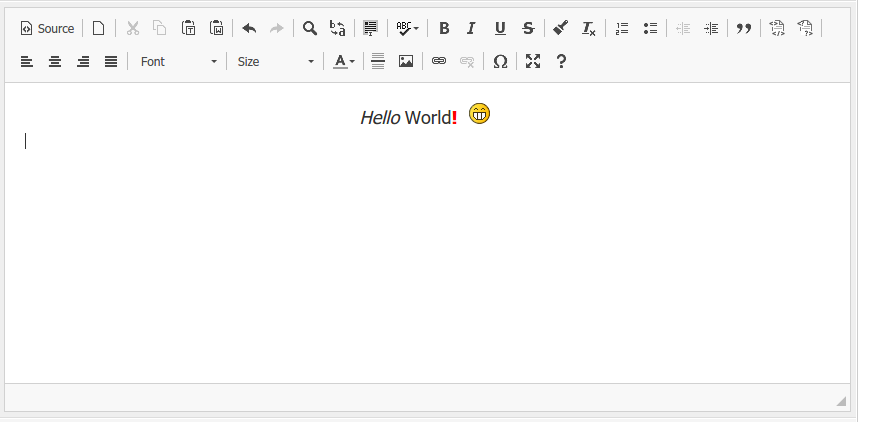Insert an image
871x422 pixels.
(406, 61)
